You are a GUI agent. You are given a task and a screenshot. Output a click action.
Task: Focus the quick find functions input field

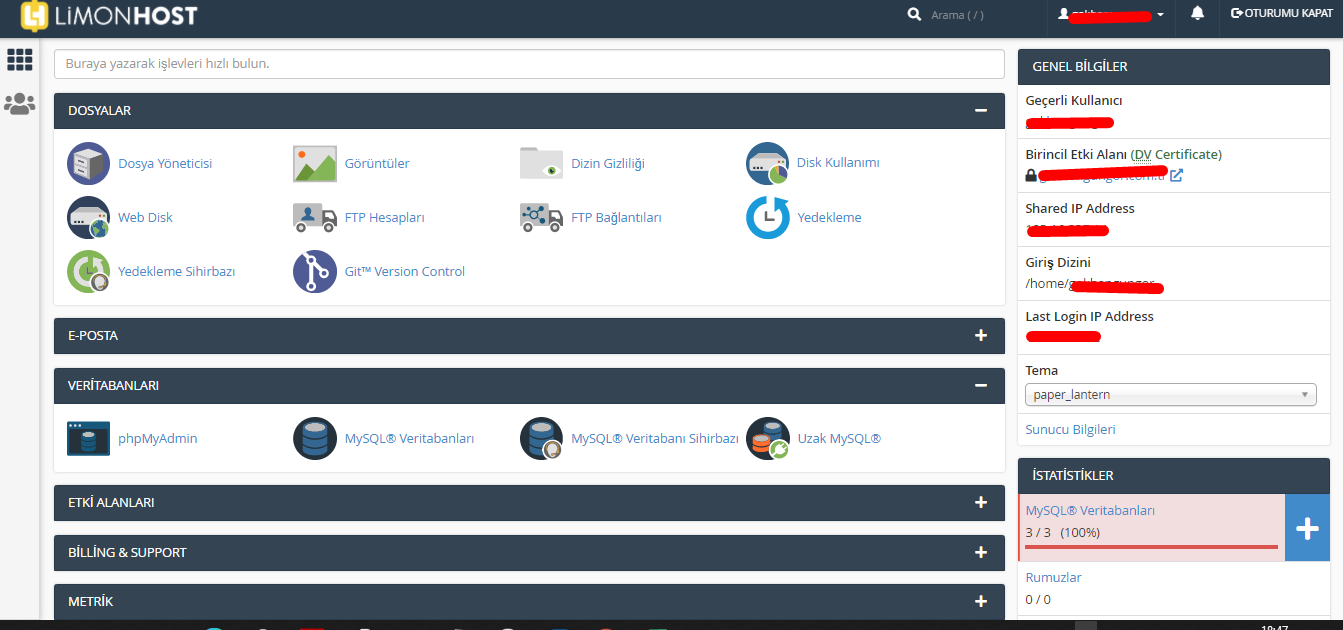[x=529, y=63]
